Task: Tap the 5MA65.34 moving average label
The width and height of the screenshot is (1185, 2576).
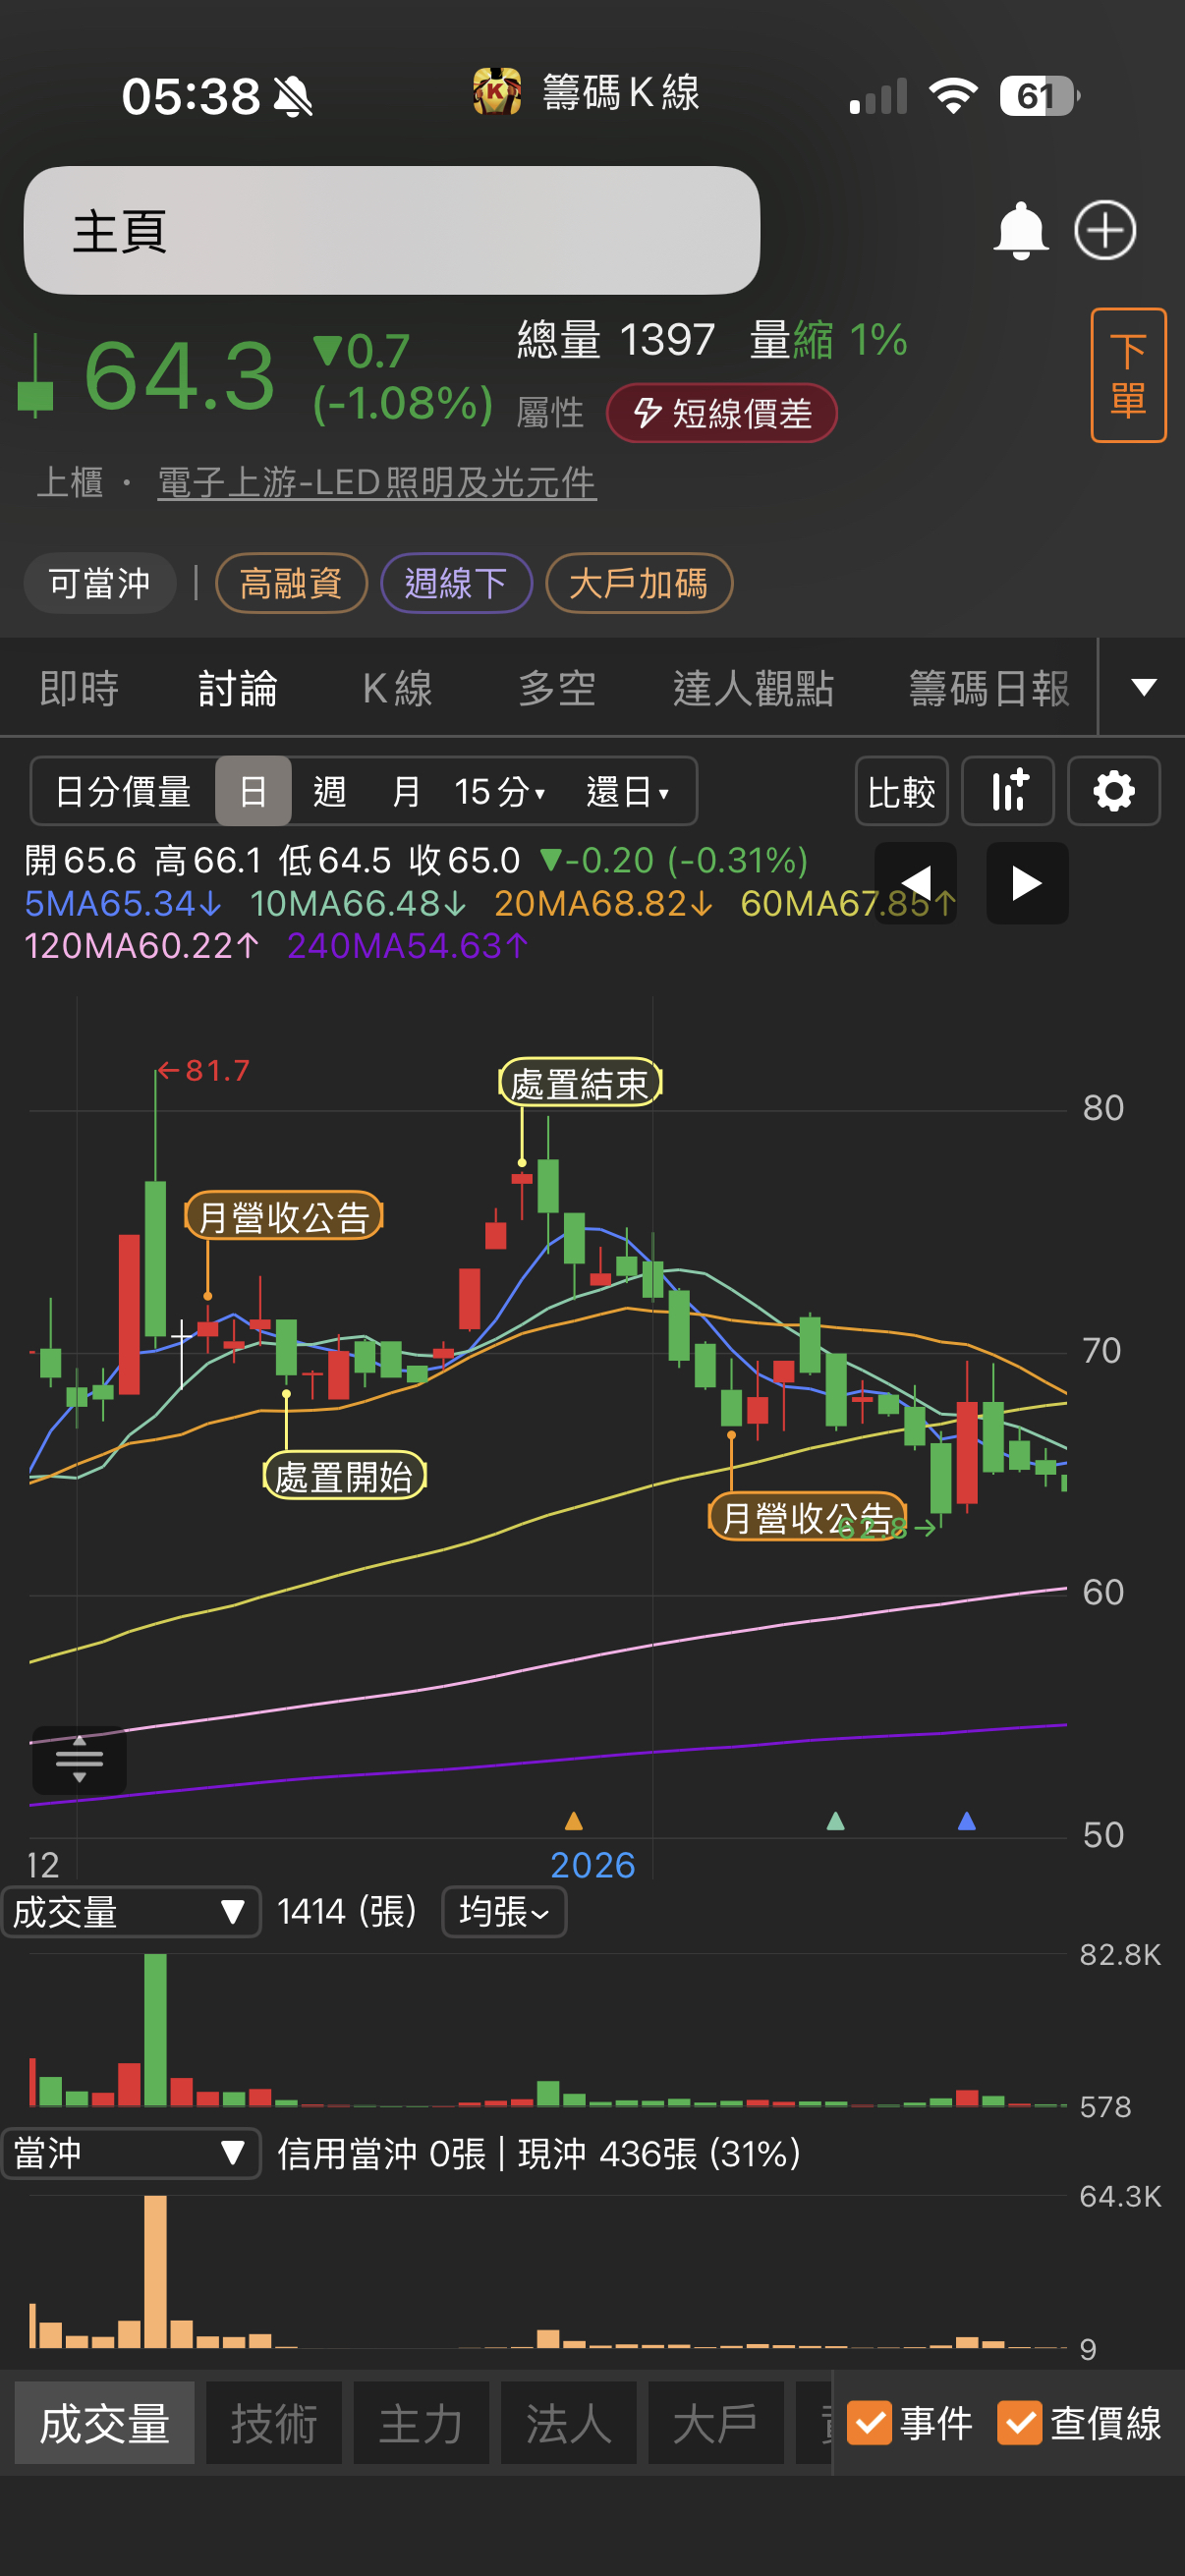Action: [x=123, y=903]
